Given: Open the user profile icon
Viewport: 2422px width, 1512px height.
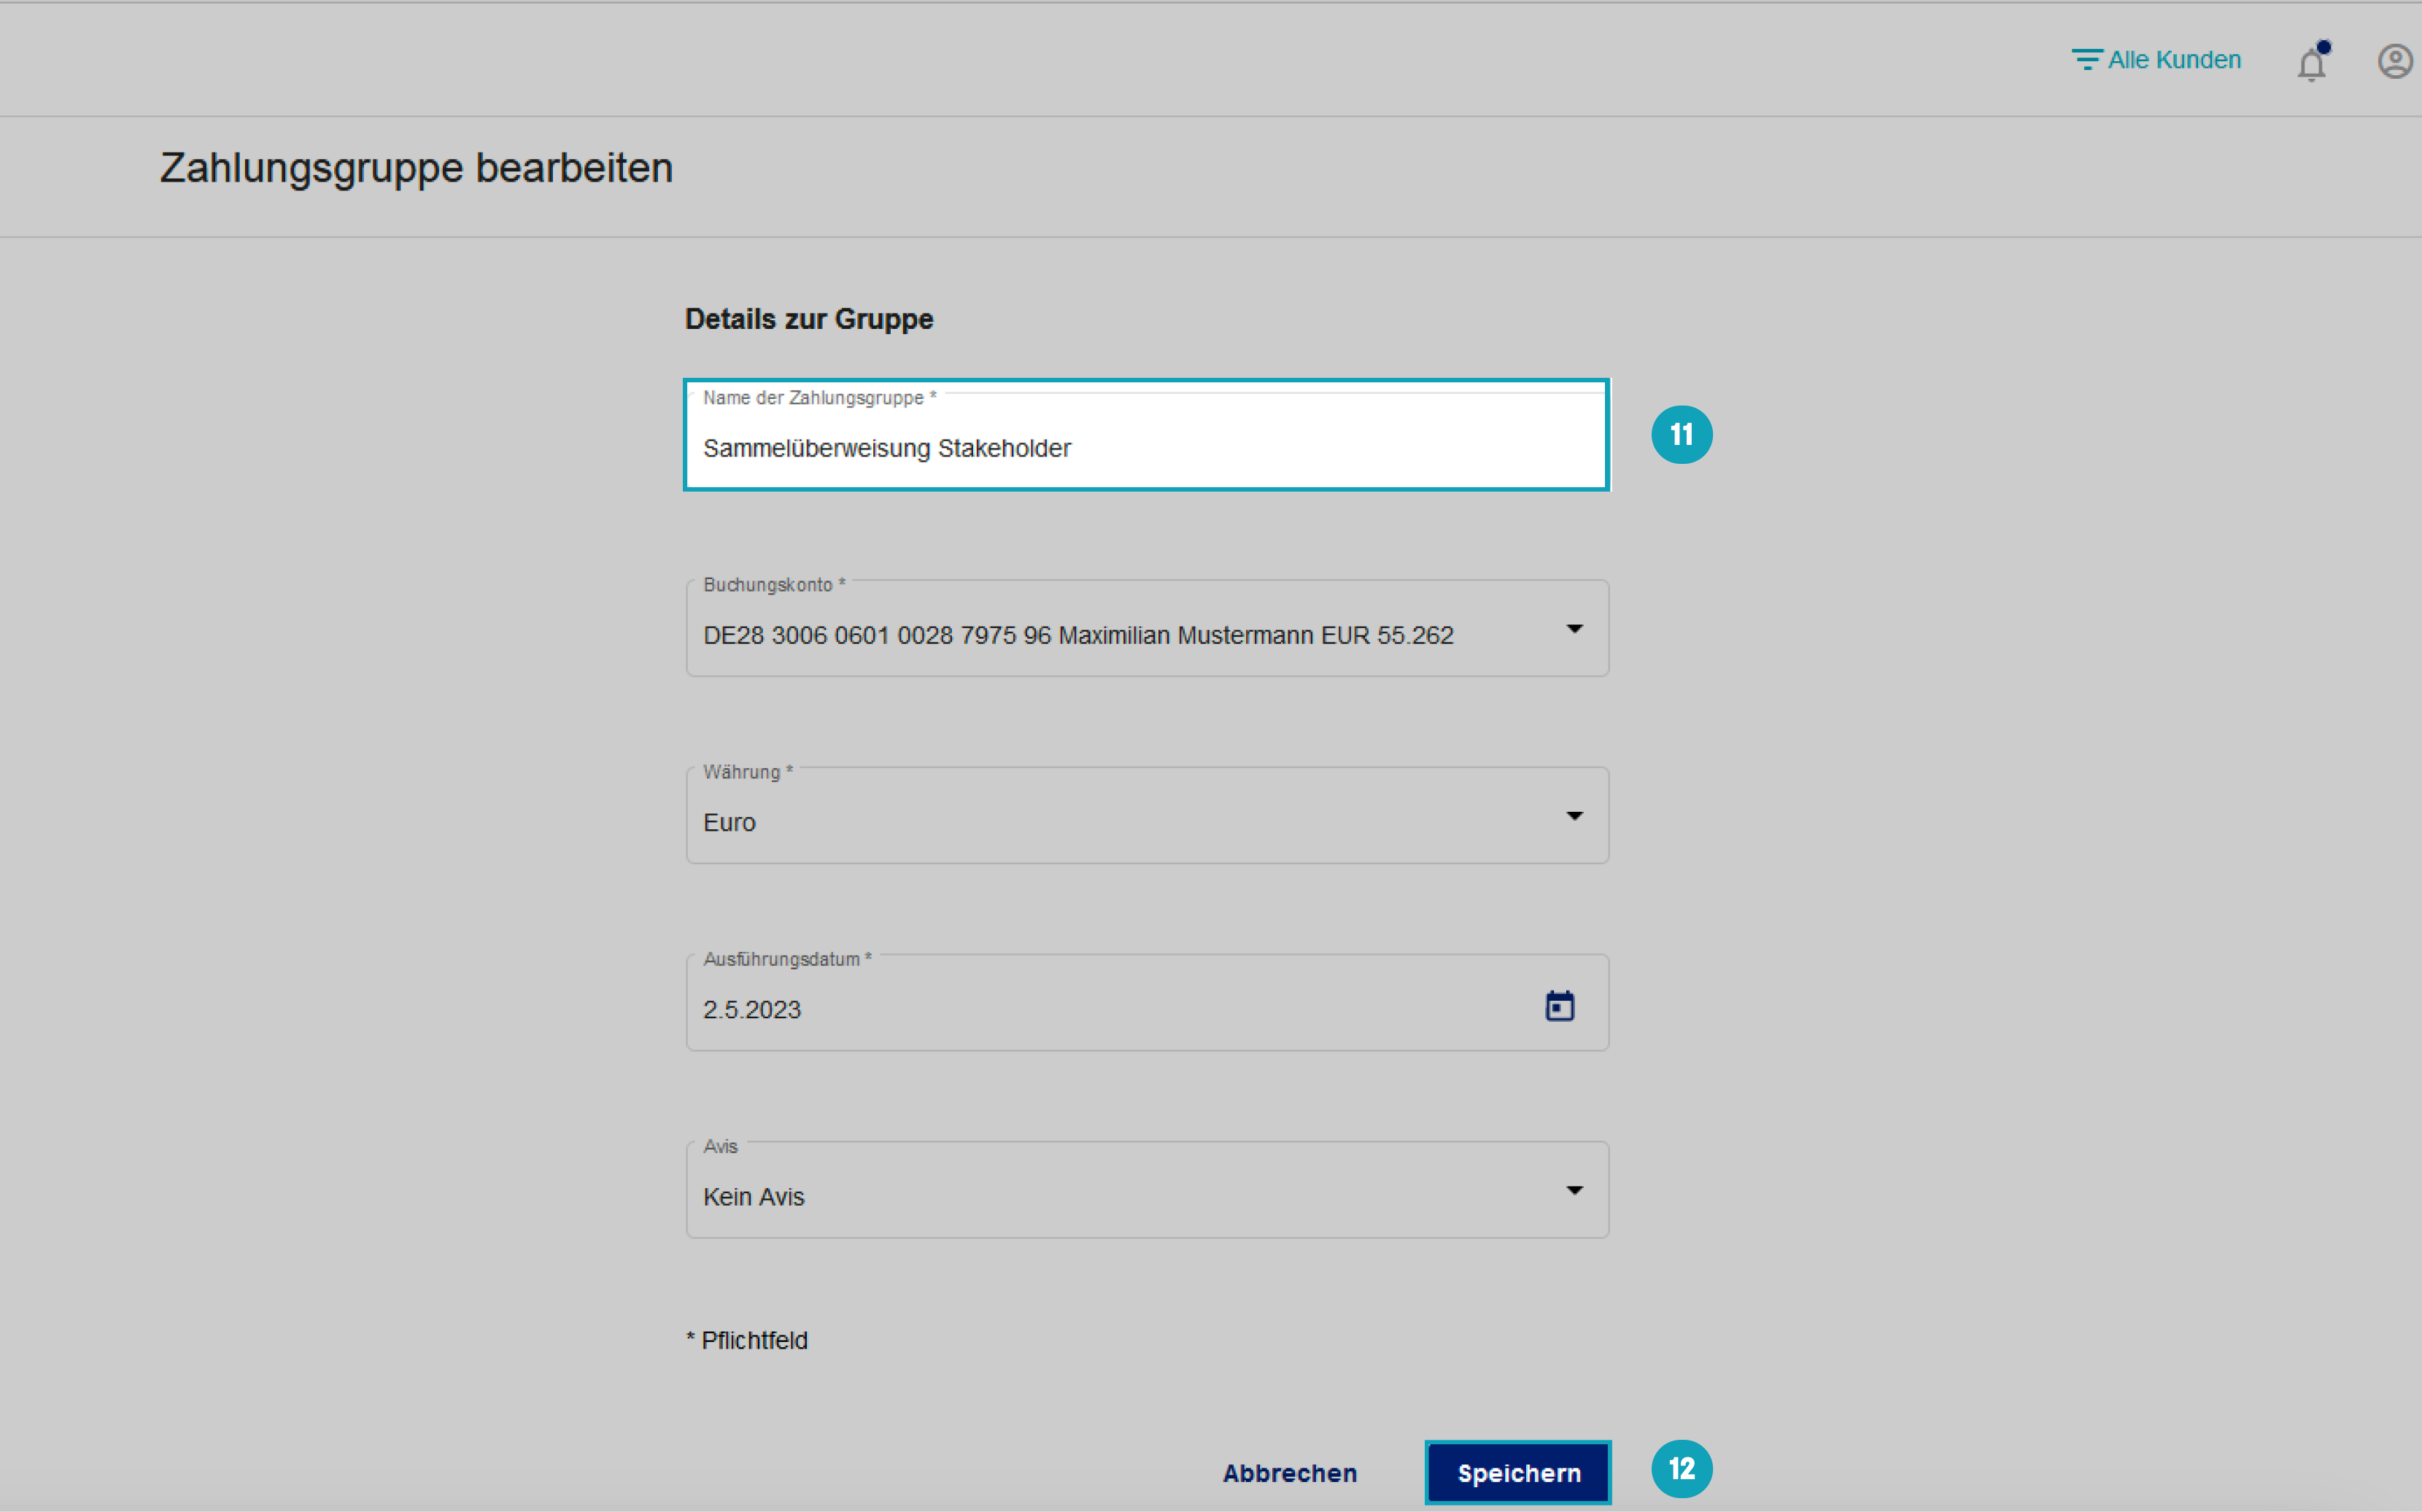Looking at the screenshot, I should point(2395,61).
